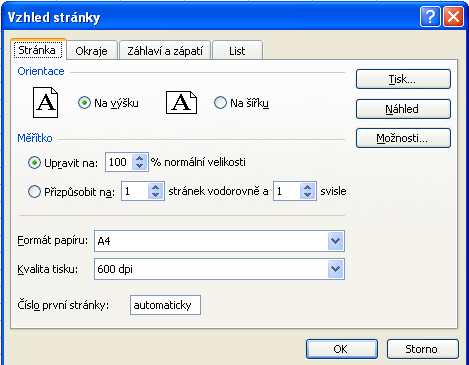Open the print preview with Náhled
This screenshot has height=365, width=469.
pyautogui.click(x=403, y=109)
